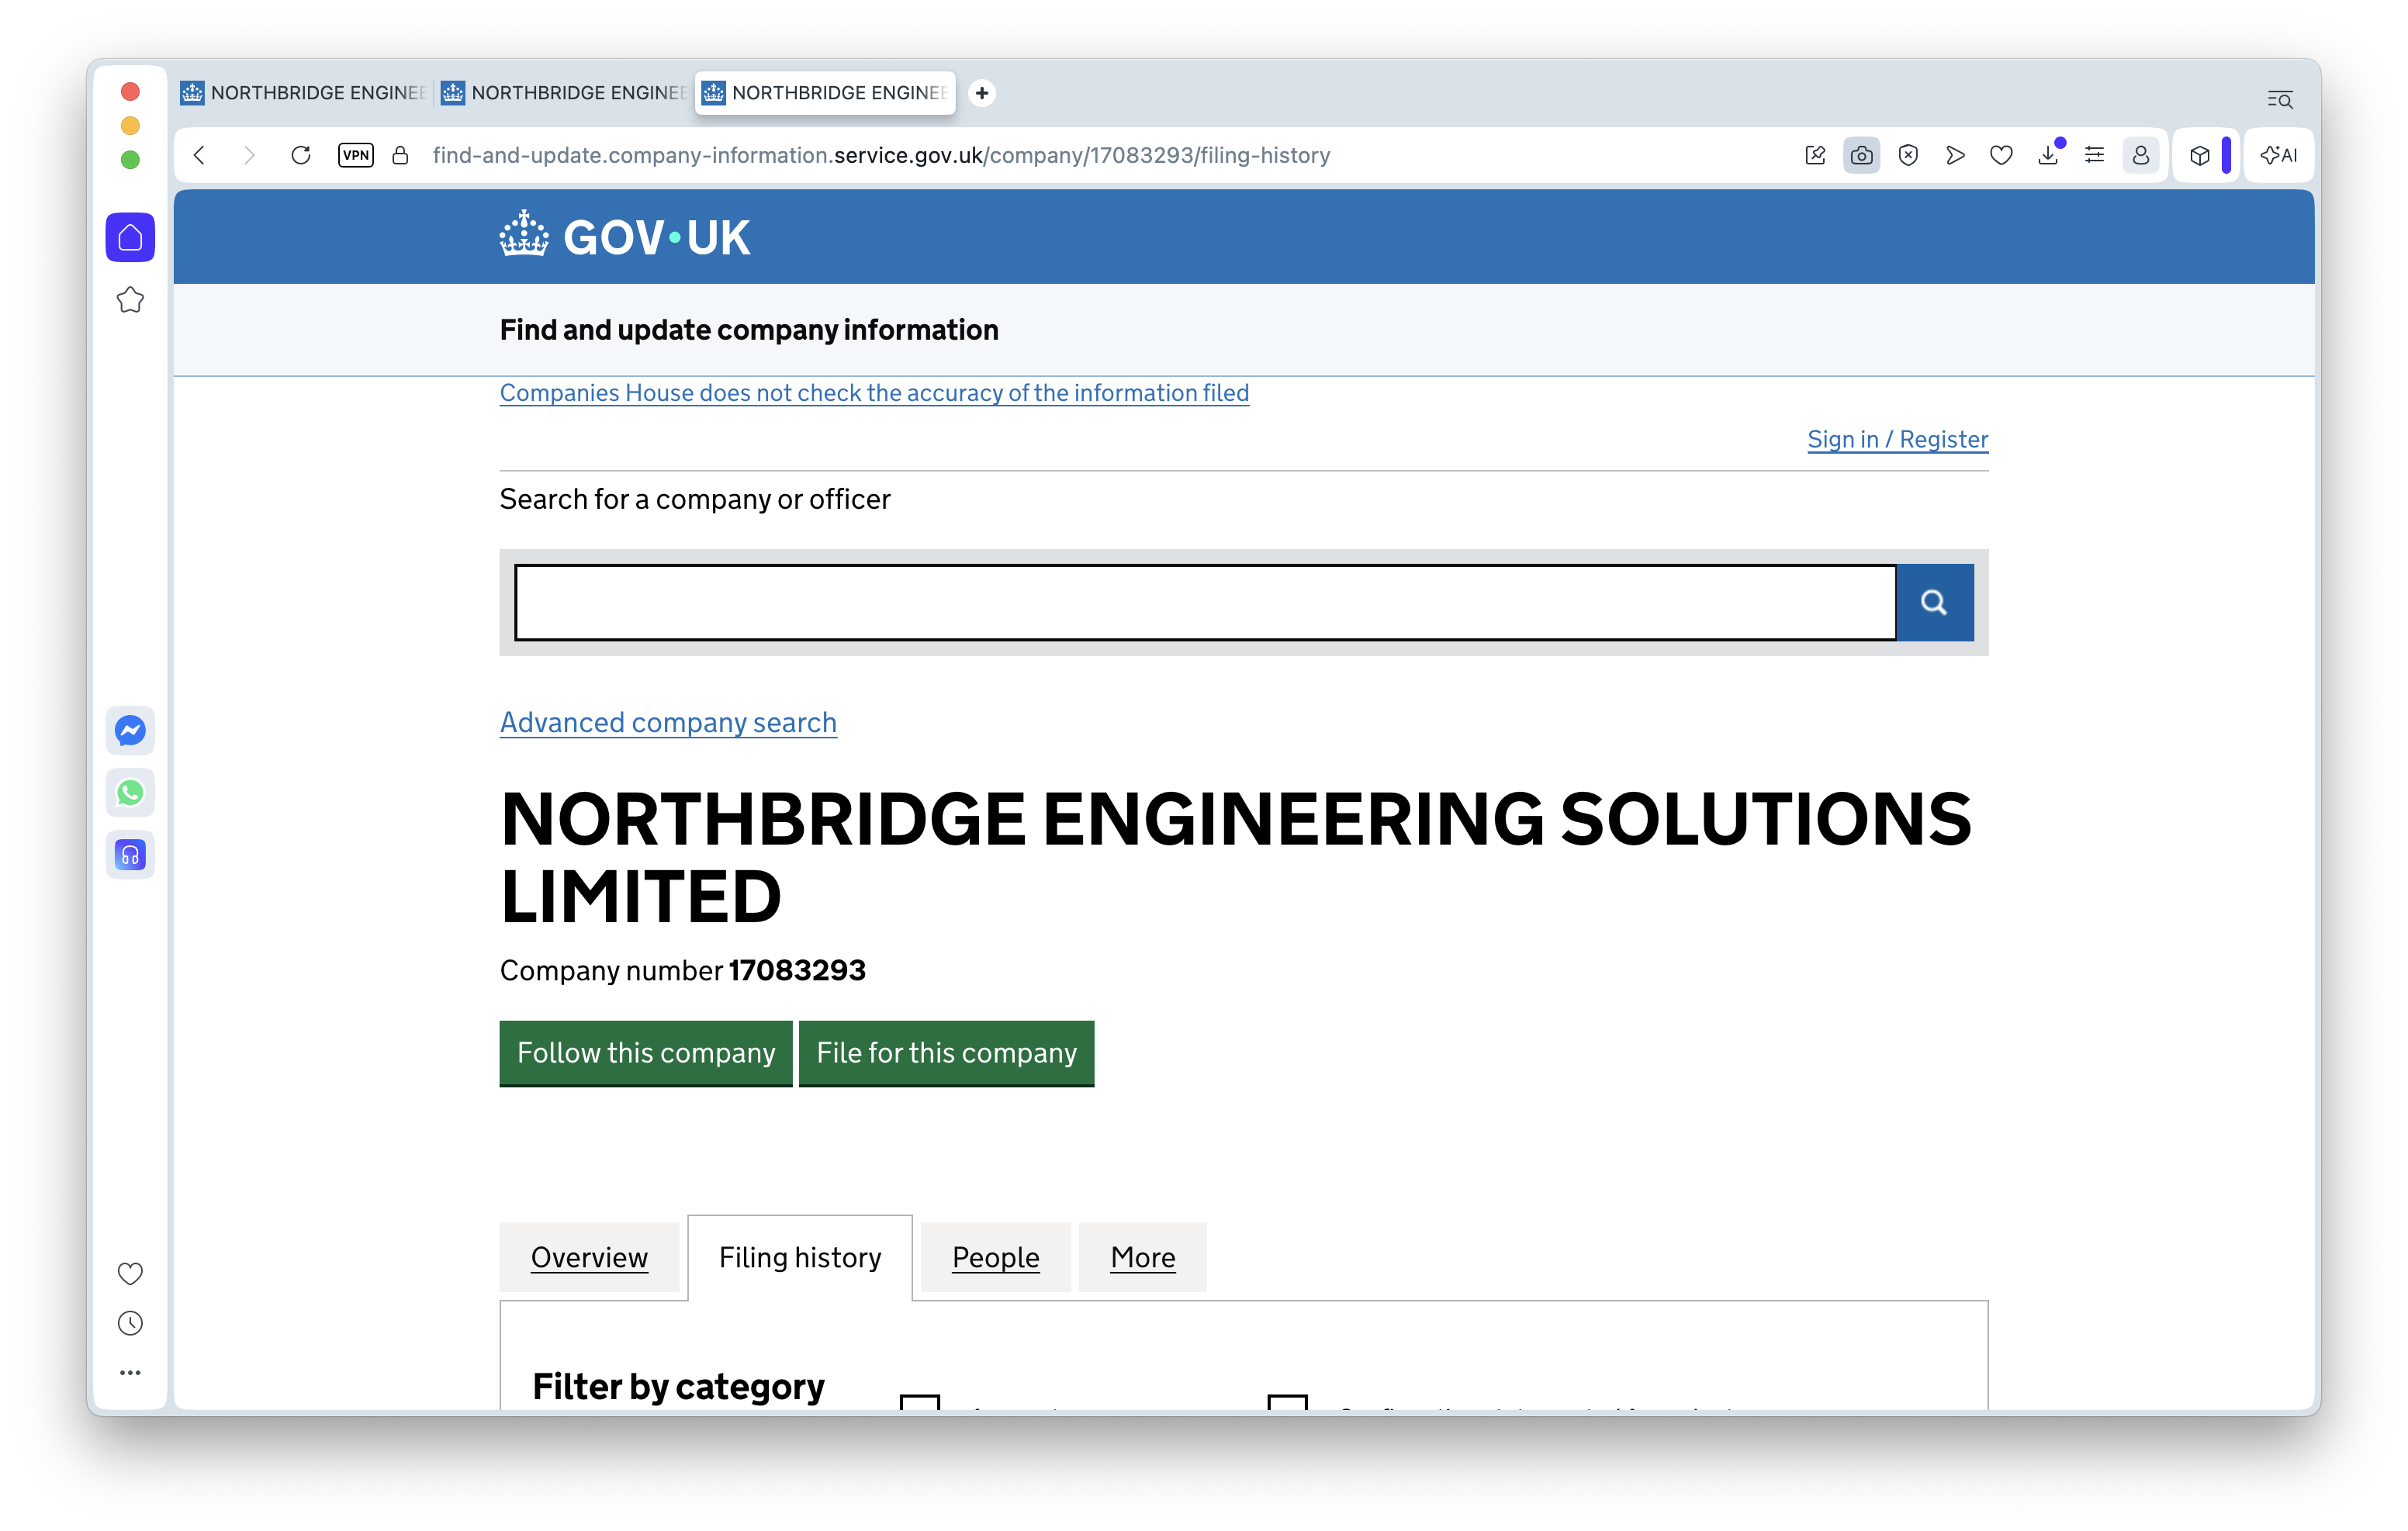Open sidebar history clock icon
This screenshot has height=1531, width=2408.
pyautogui.click(x=130, y=1323)
